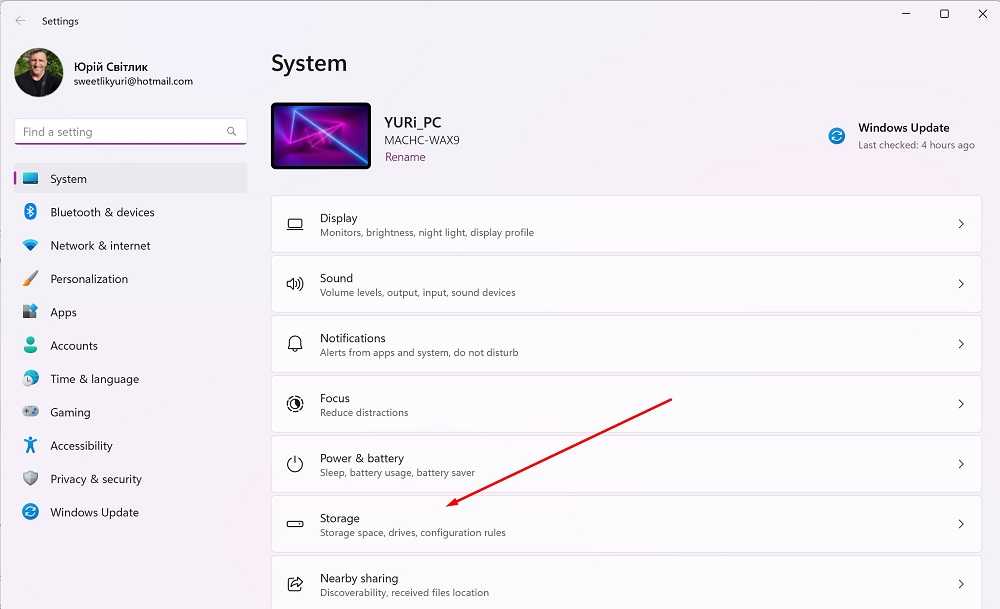1000x609 pixels.
Task: Open Storage row chevron
Action: [x=961, y=524]
